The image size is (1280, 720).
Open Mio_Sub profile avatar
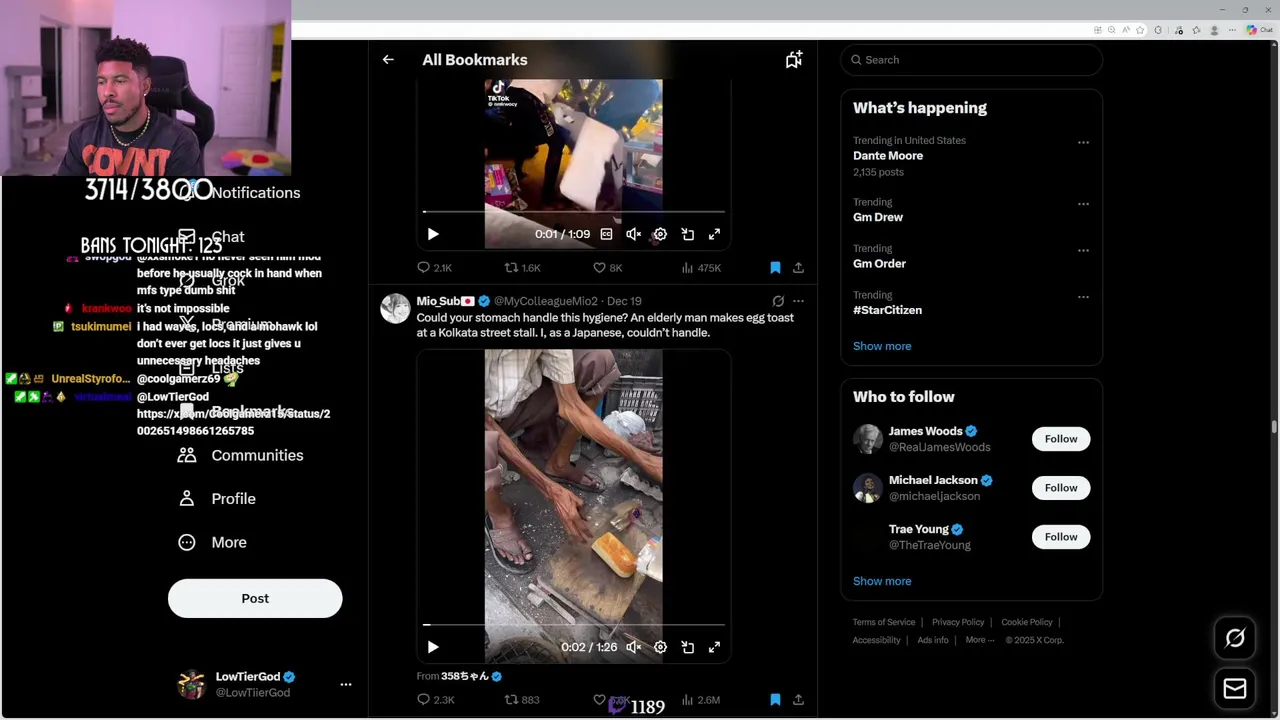coord(396,308)
